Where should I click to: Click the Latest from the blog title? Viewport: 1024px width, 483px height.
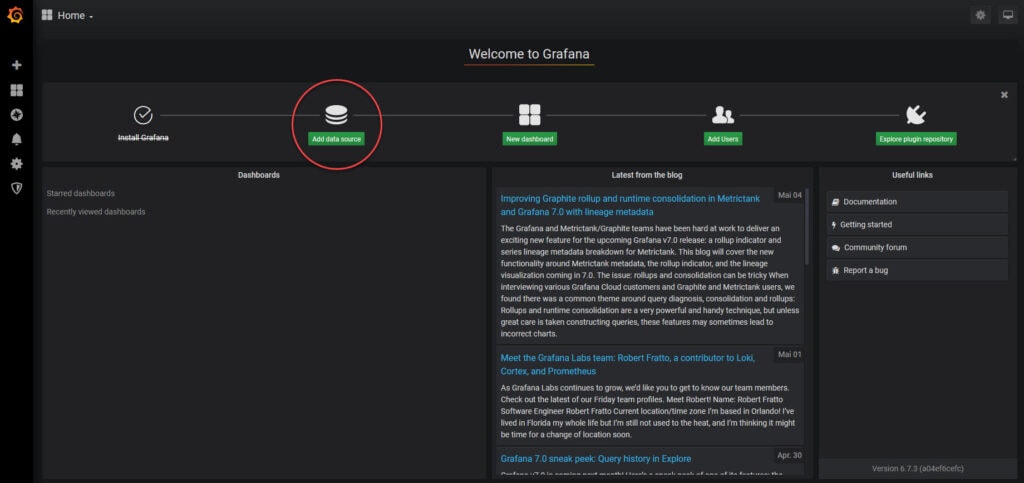647,175
